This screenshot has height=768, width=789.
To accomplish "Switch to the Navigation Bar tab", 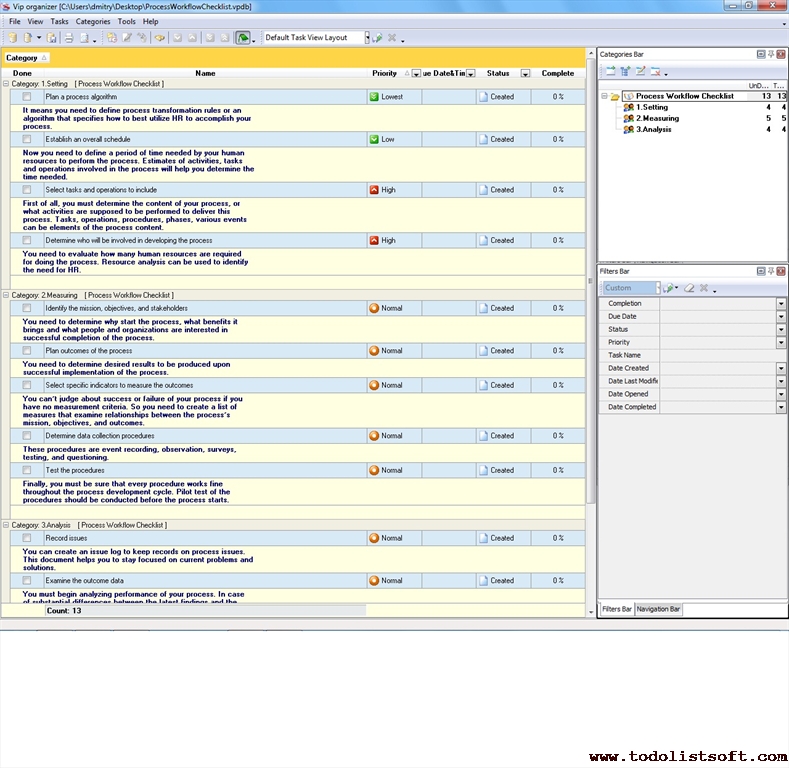I will [x=658, y=609].
